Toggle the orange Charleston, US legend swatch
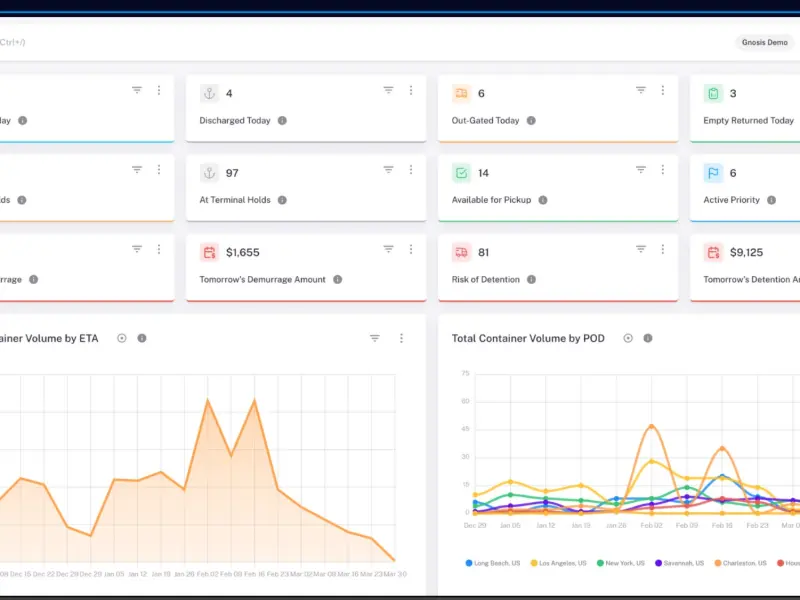Screen dimensions: 800x600 [x=718, y=563]
